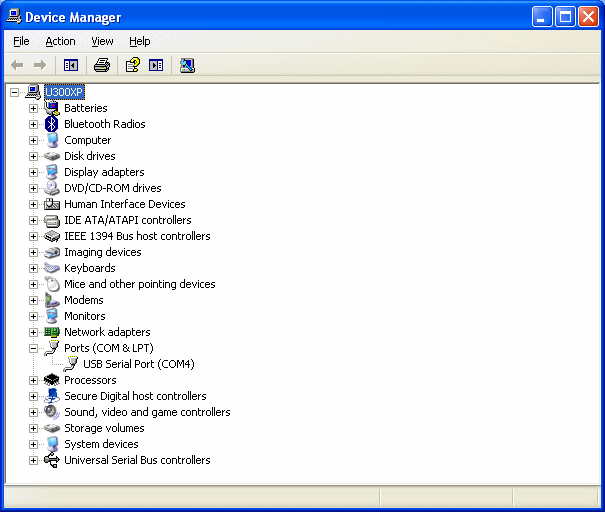Select the U300XP computer name

64,92
